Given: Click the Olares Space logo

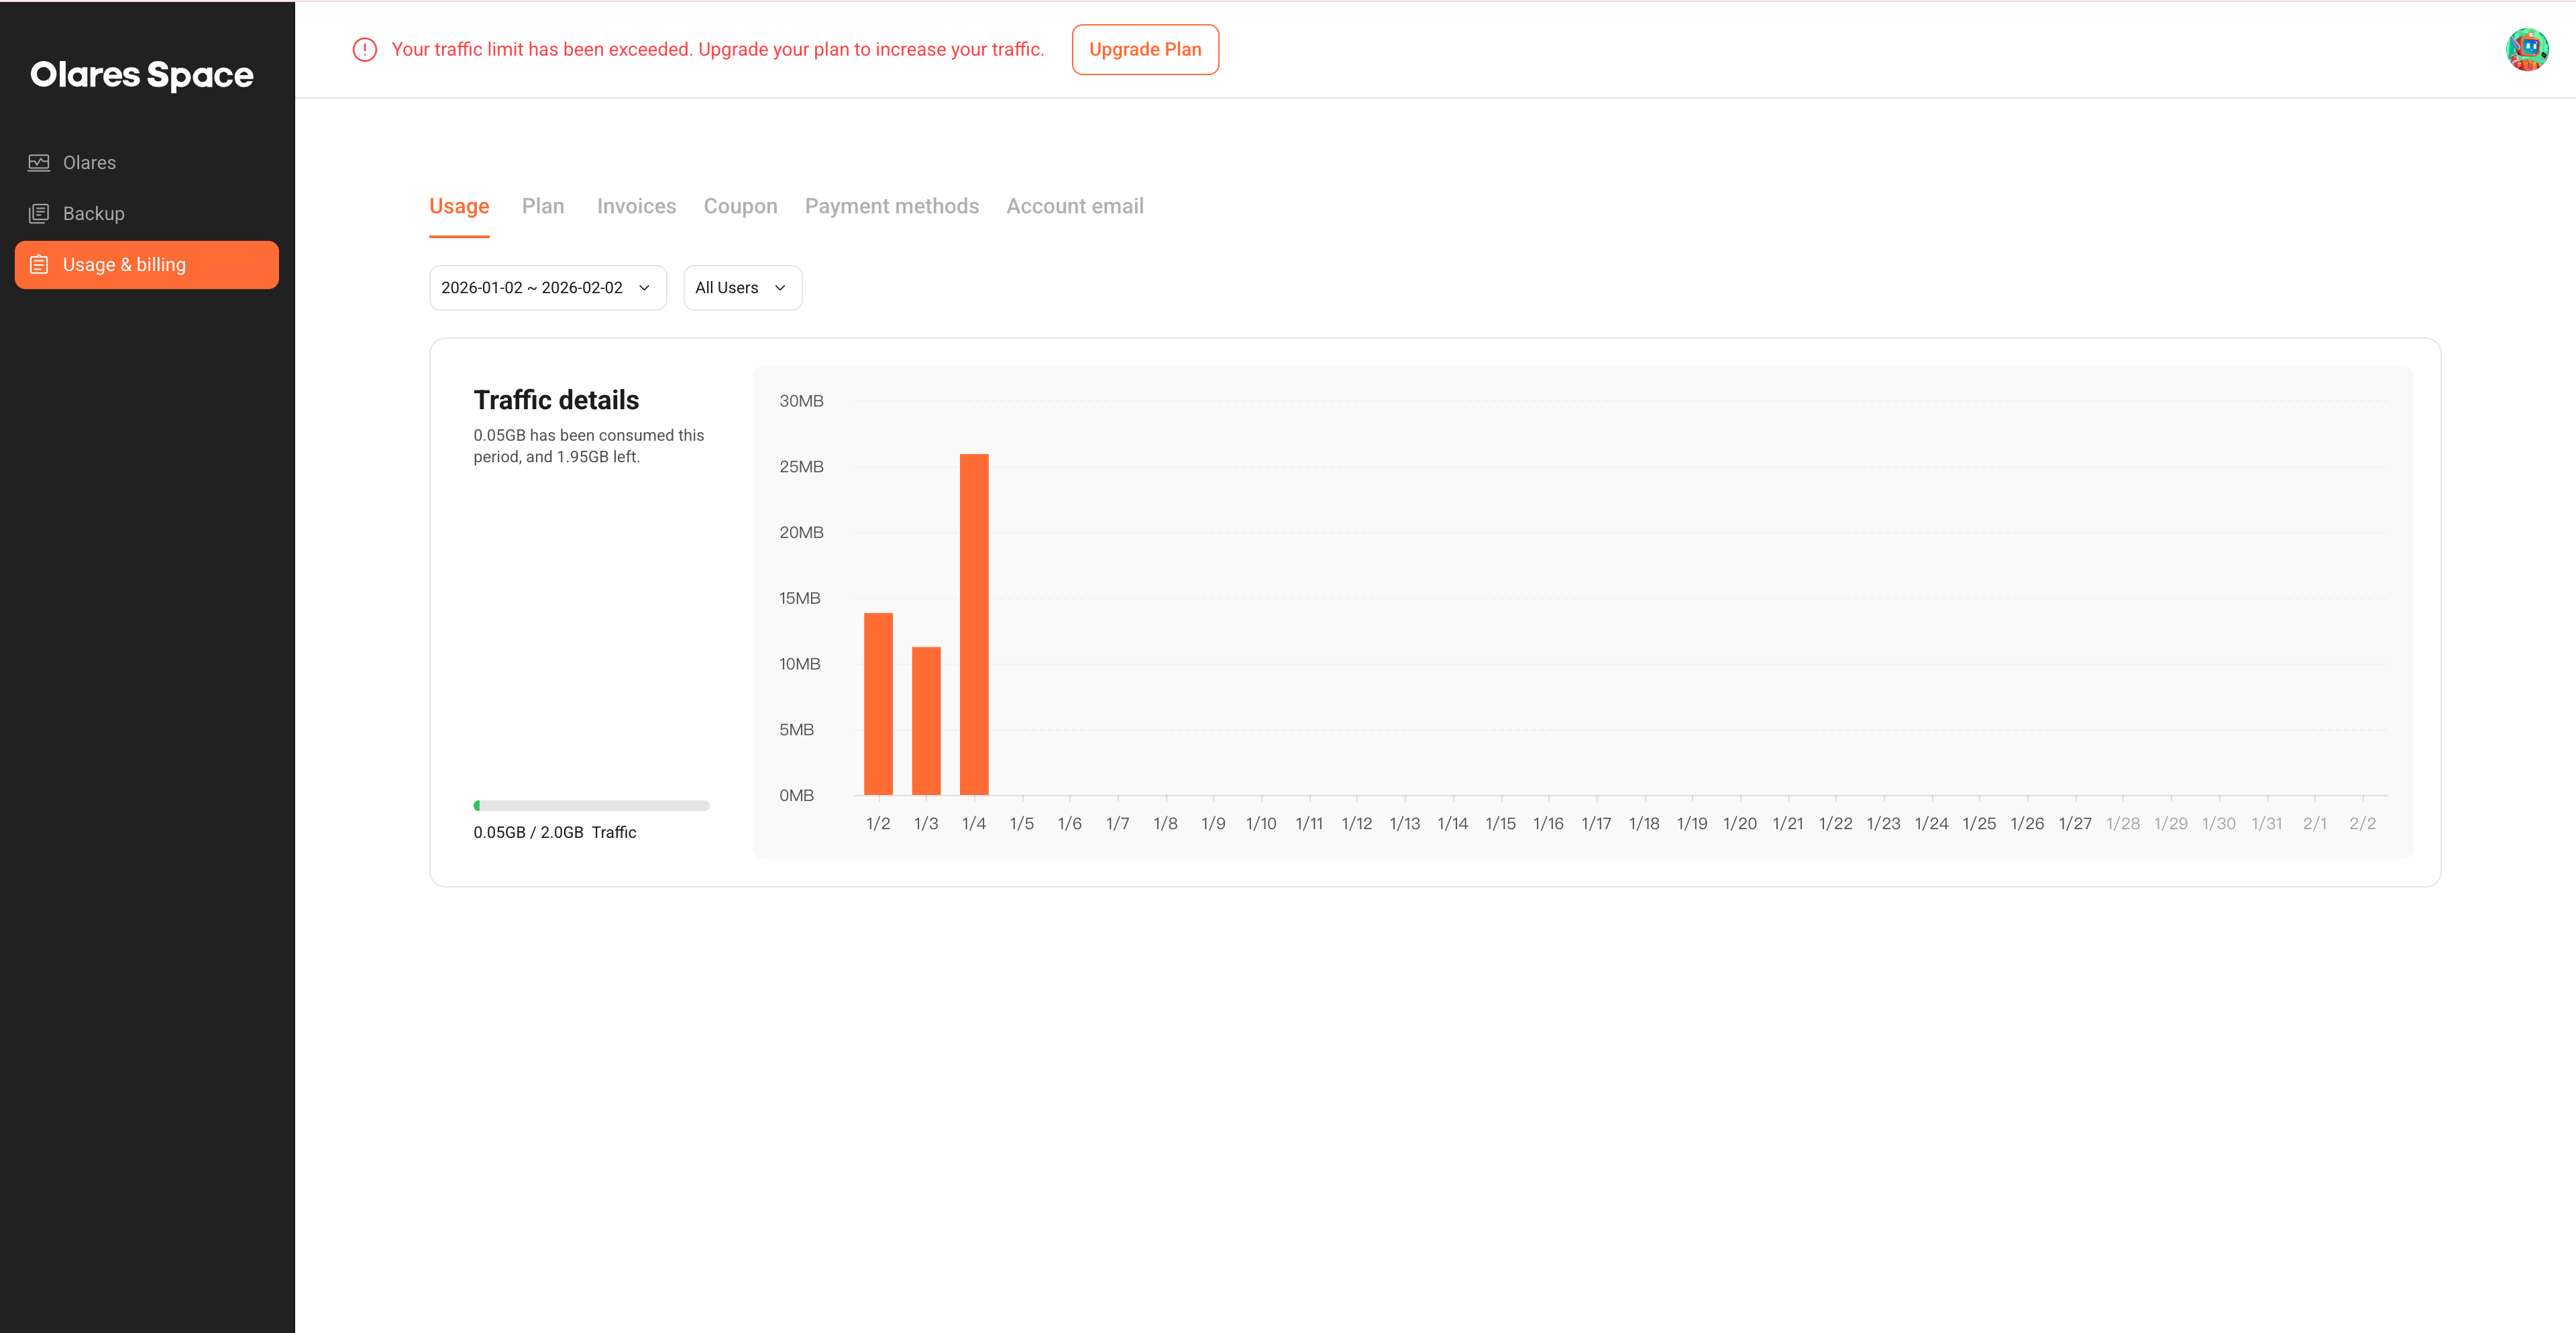Looking at the screenshot, I should pos(142,75).
